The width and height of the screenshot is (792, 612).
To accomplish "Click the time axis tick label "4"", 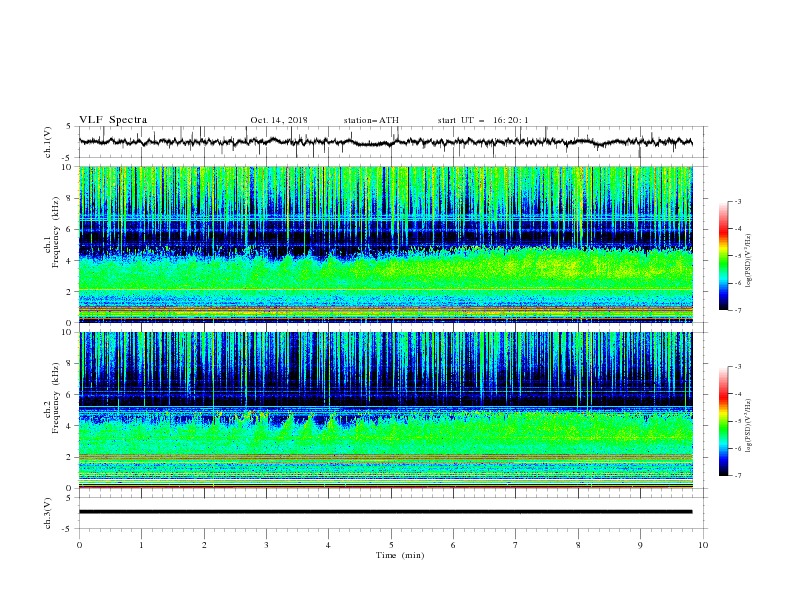I will [x=328, y=545].
